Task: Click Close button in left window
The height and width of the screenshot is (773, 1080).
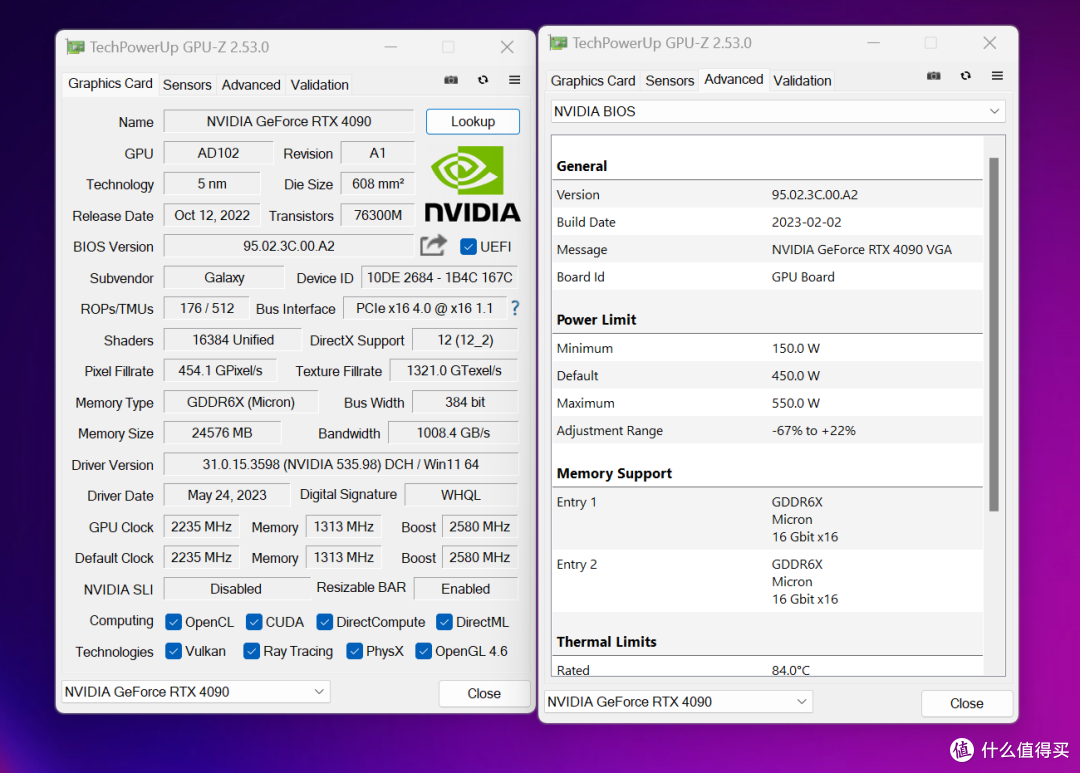Action: tap(484, 693)
